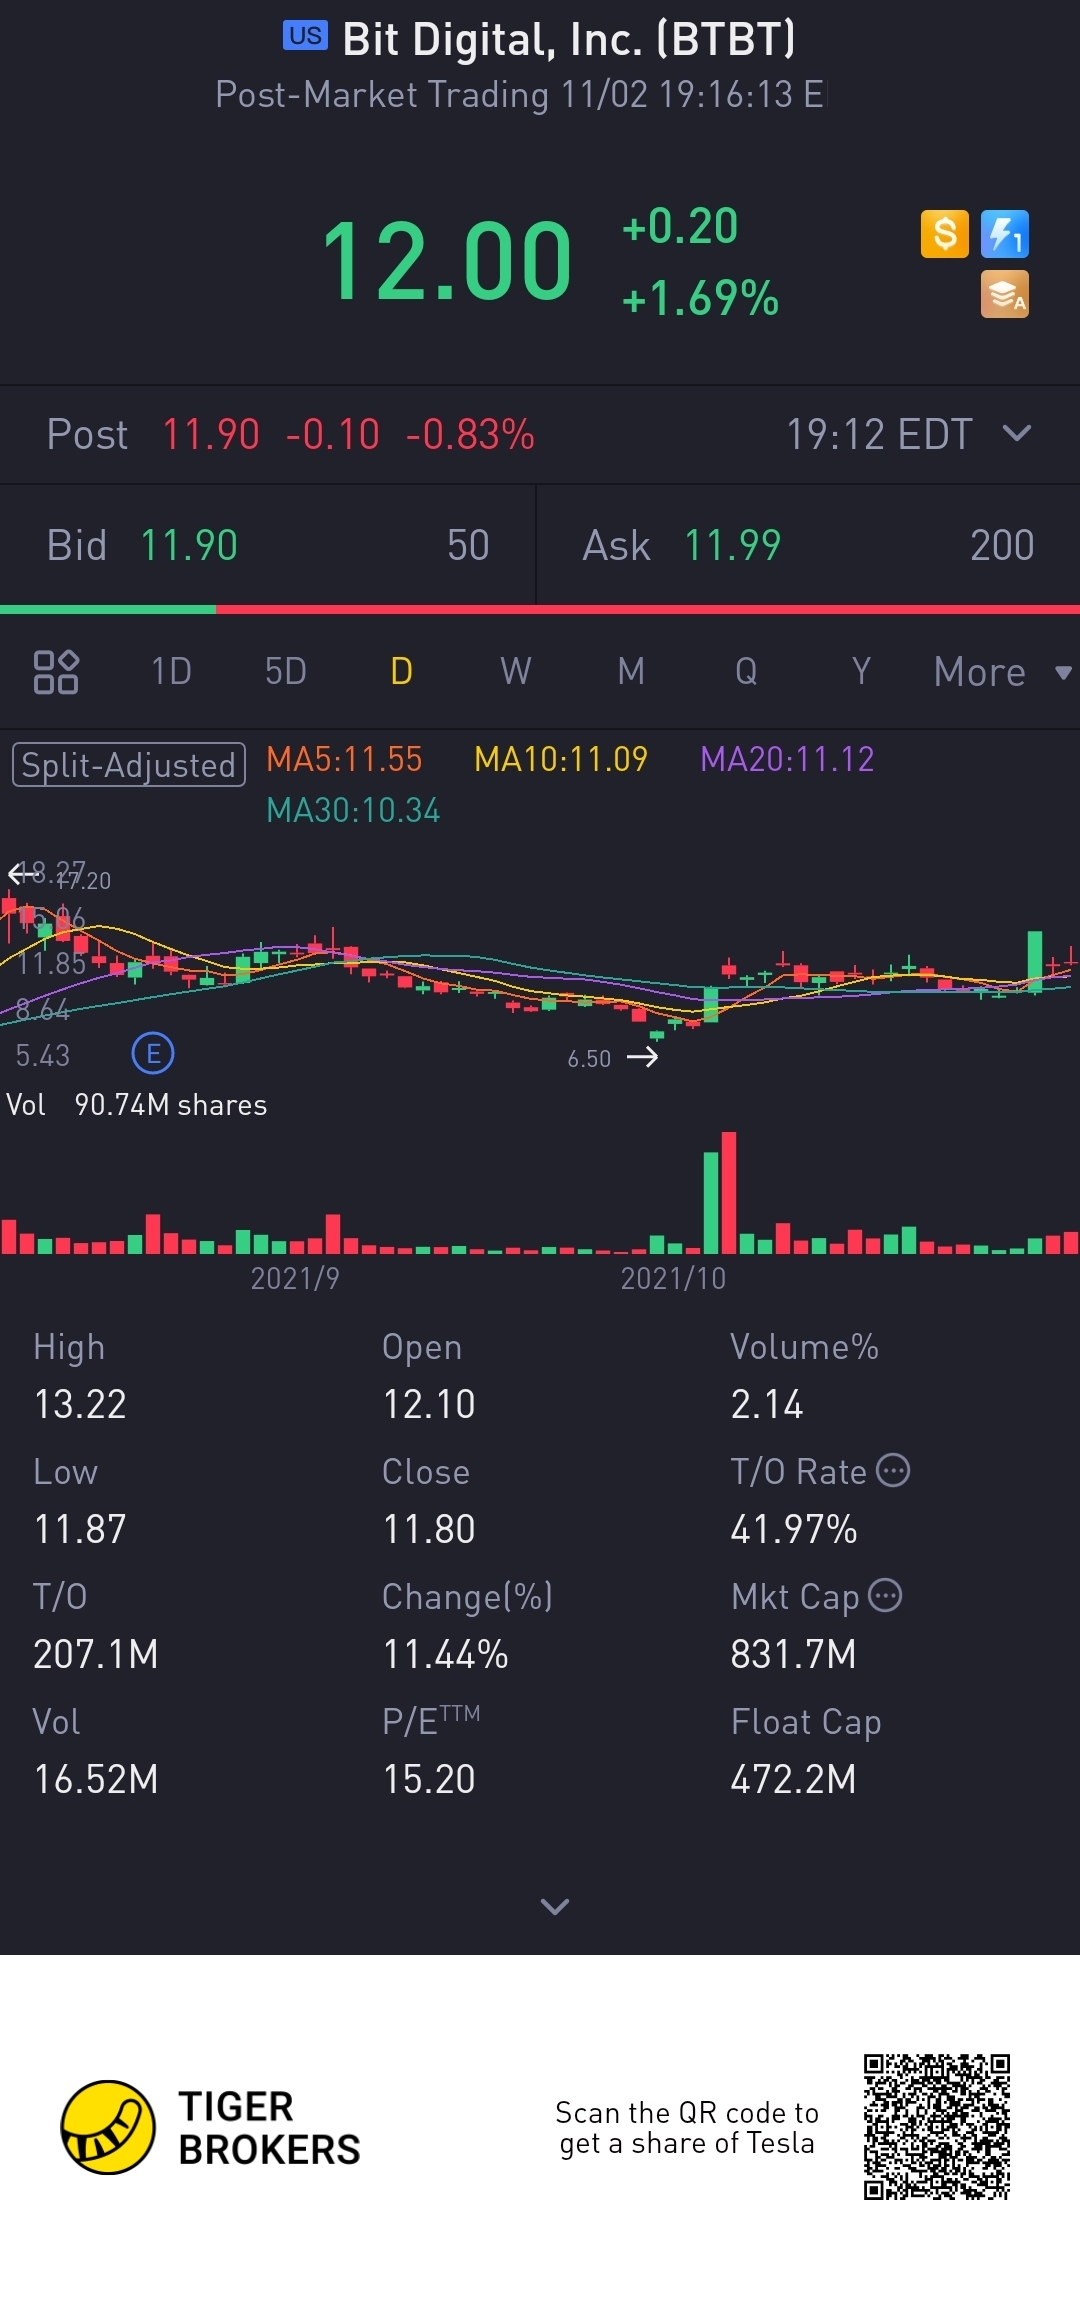Select the yearly Y chart tab
This screenshot has width=1080, height=2300.
(x=861, y=671)
